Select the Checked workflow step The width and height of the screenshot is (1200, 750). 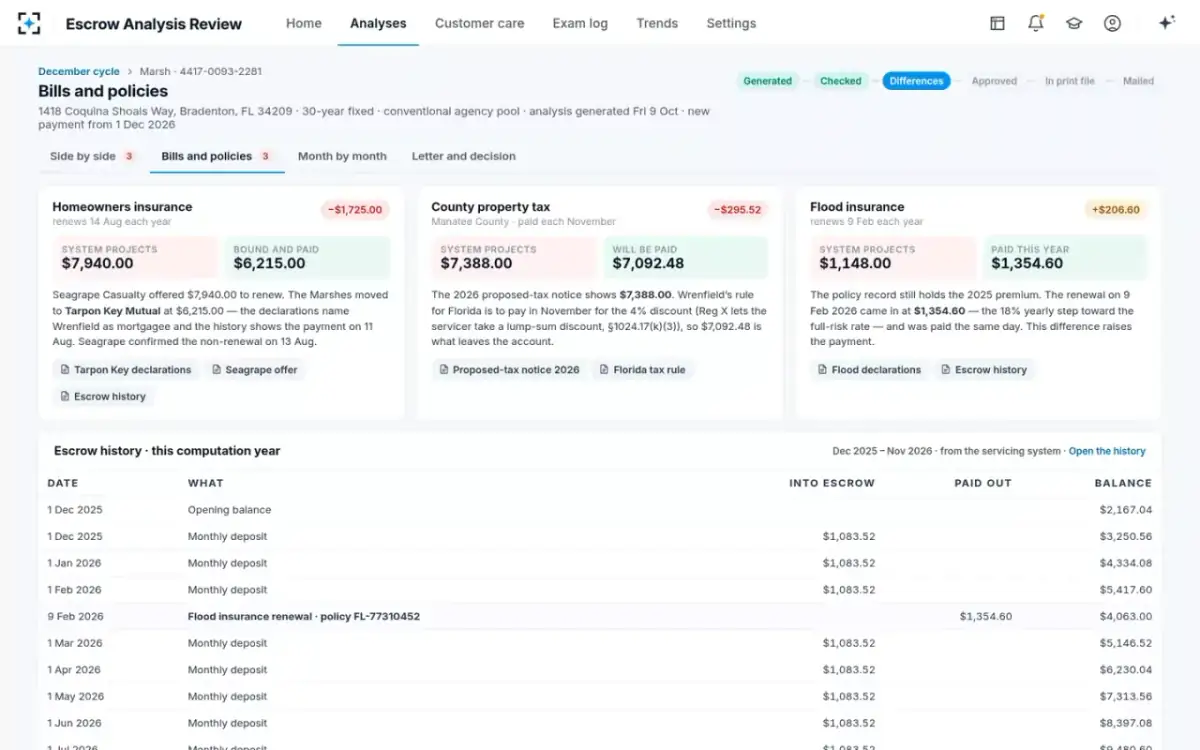[x=841, y=81]
